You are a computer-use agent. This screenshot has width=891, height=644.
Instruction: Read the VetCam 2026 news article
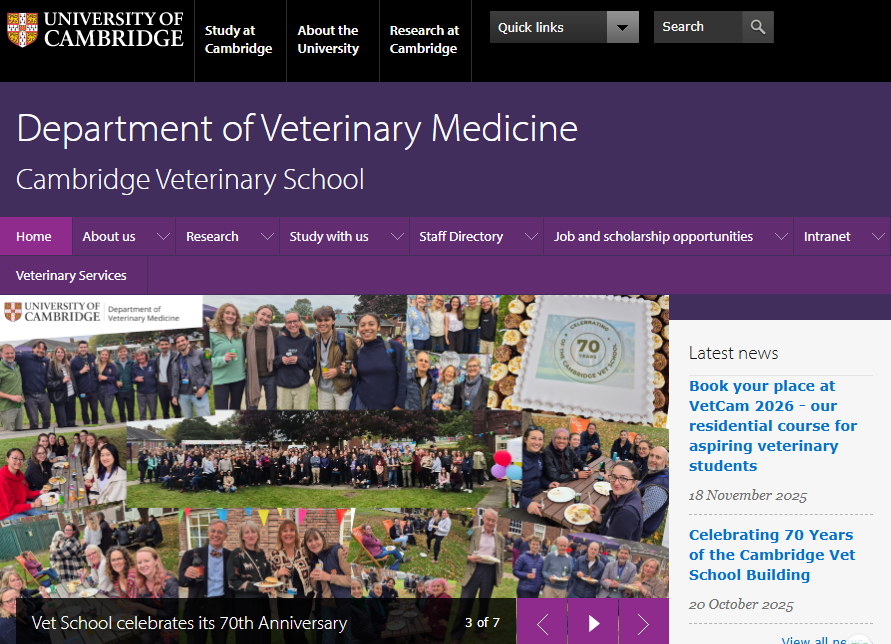(x=772, y=426)
